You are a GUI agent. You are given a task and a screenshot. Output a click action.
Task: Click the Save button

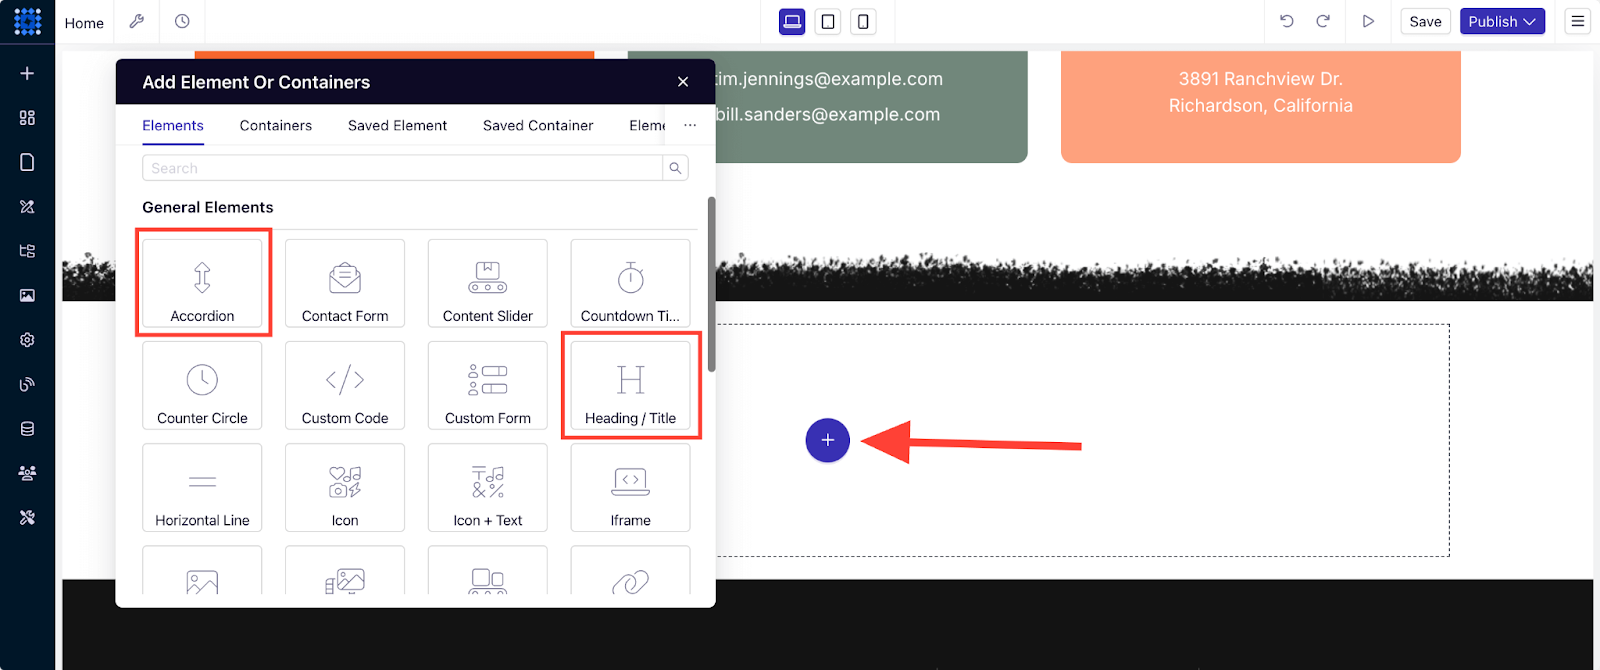(1425, 21)
